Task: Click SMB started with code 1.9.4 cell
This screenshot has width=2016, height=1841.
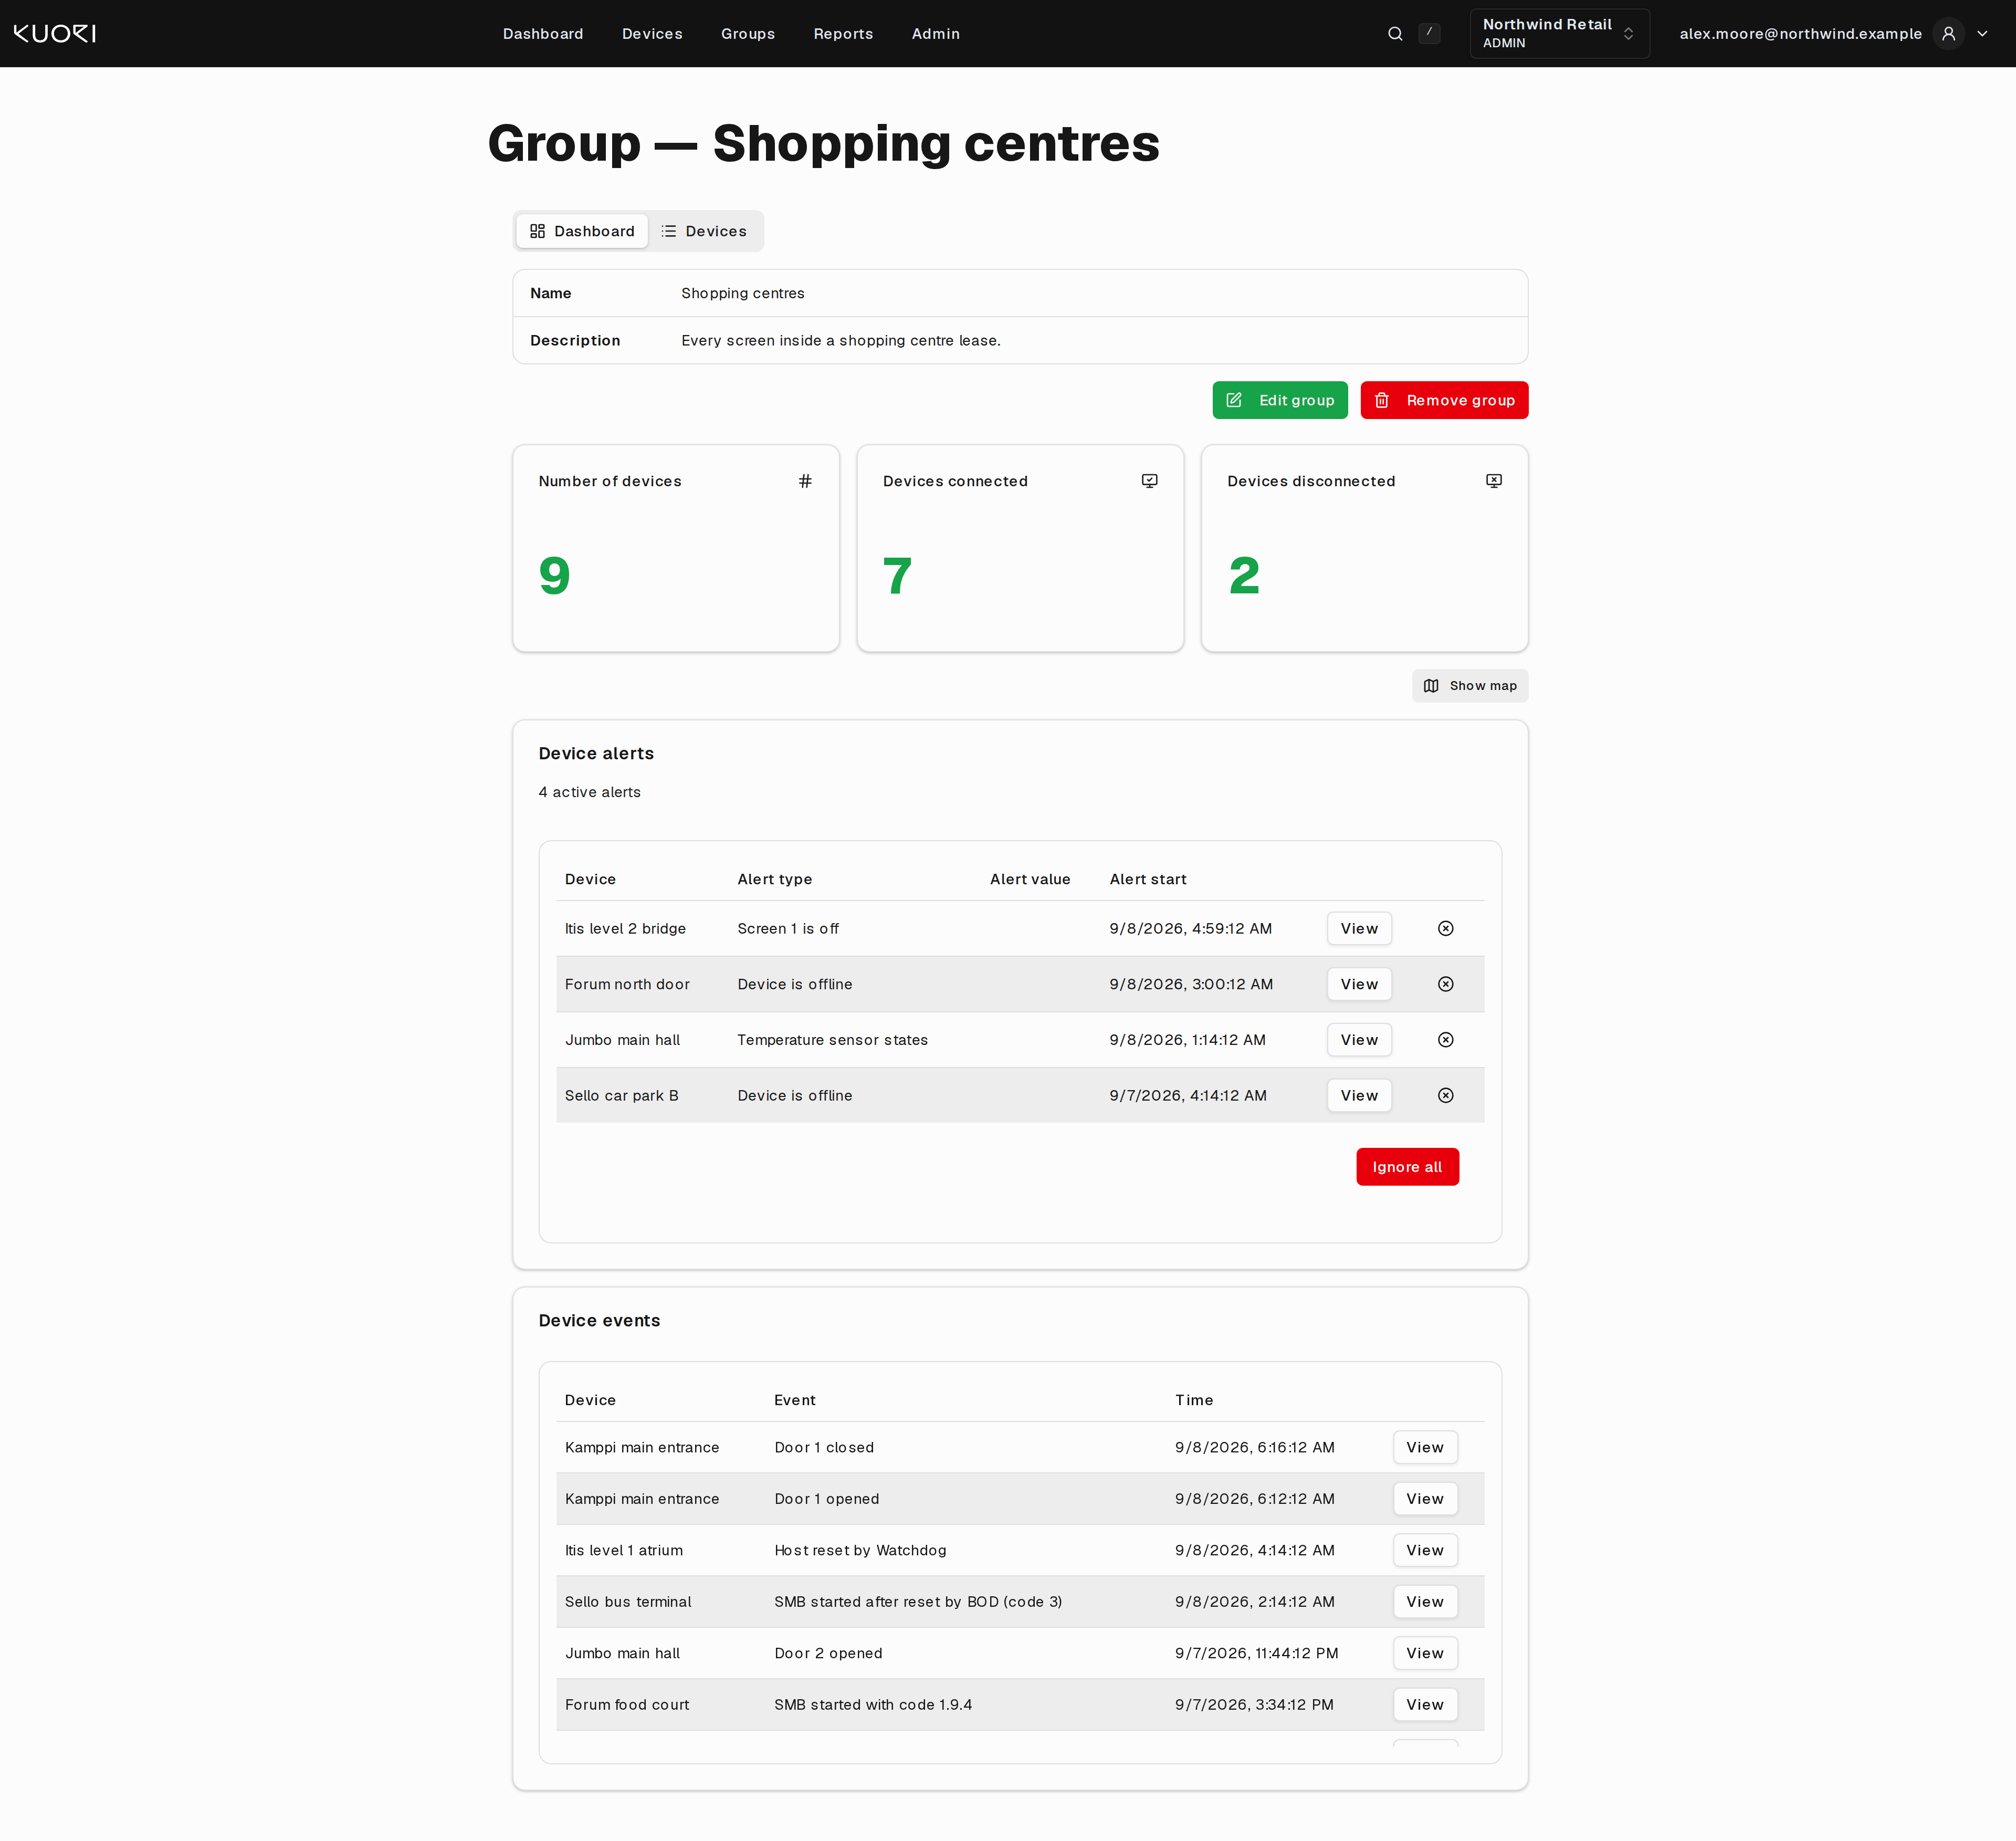Action: pos(873,1705)
